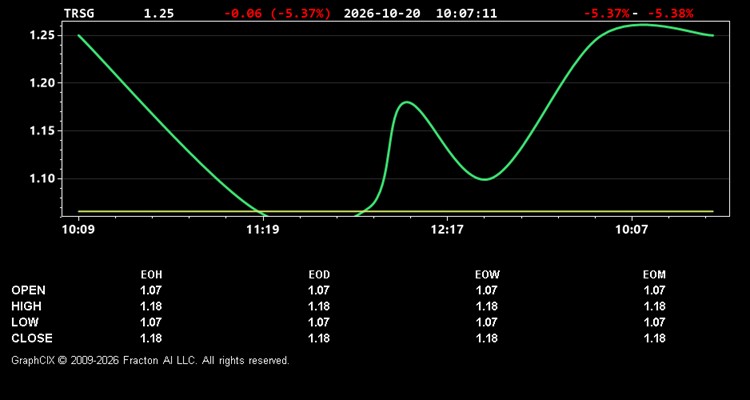Click the EOH column header

[x=151, y=275]
